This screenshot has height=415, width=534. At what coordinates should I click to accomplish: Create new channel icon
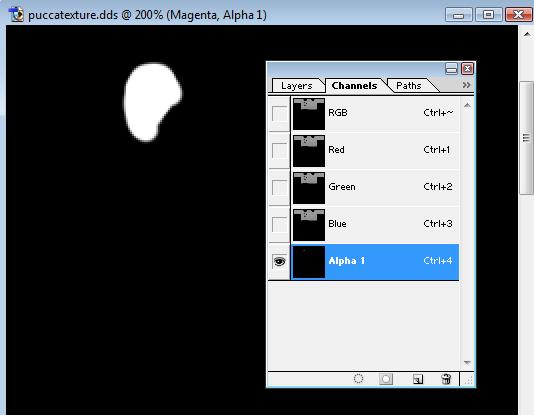[418, 379]
